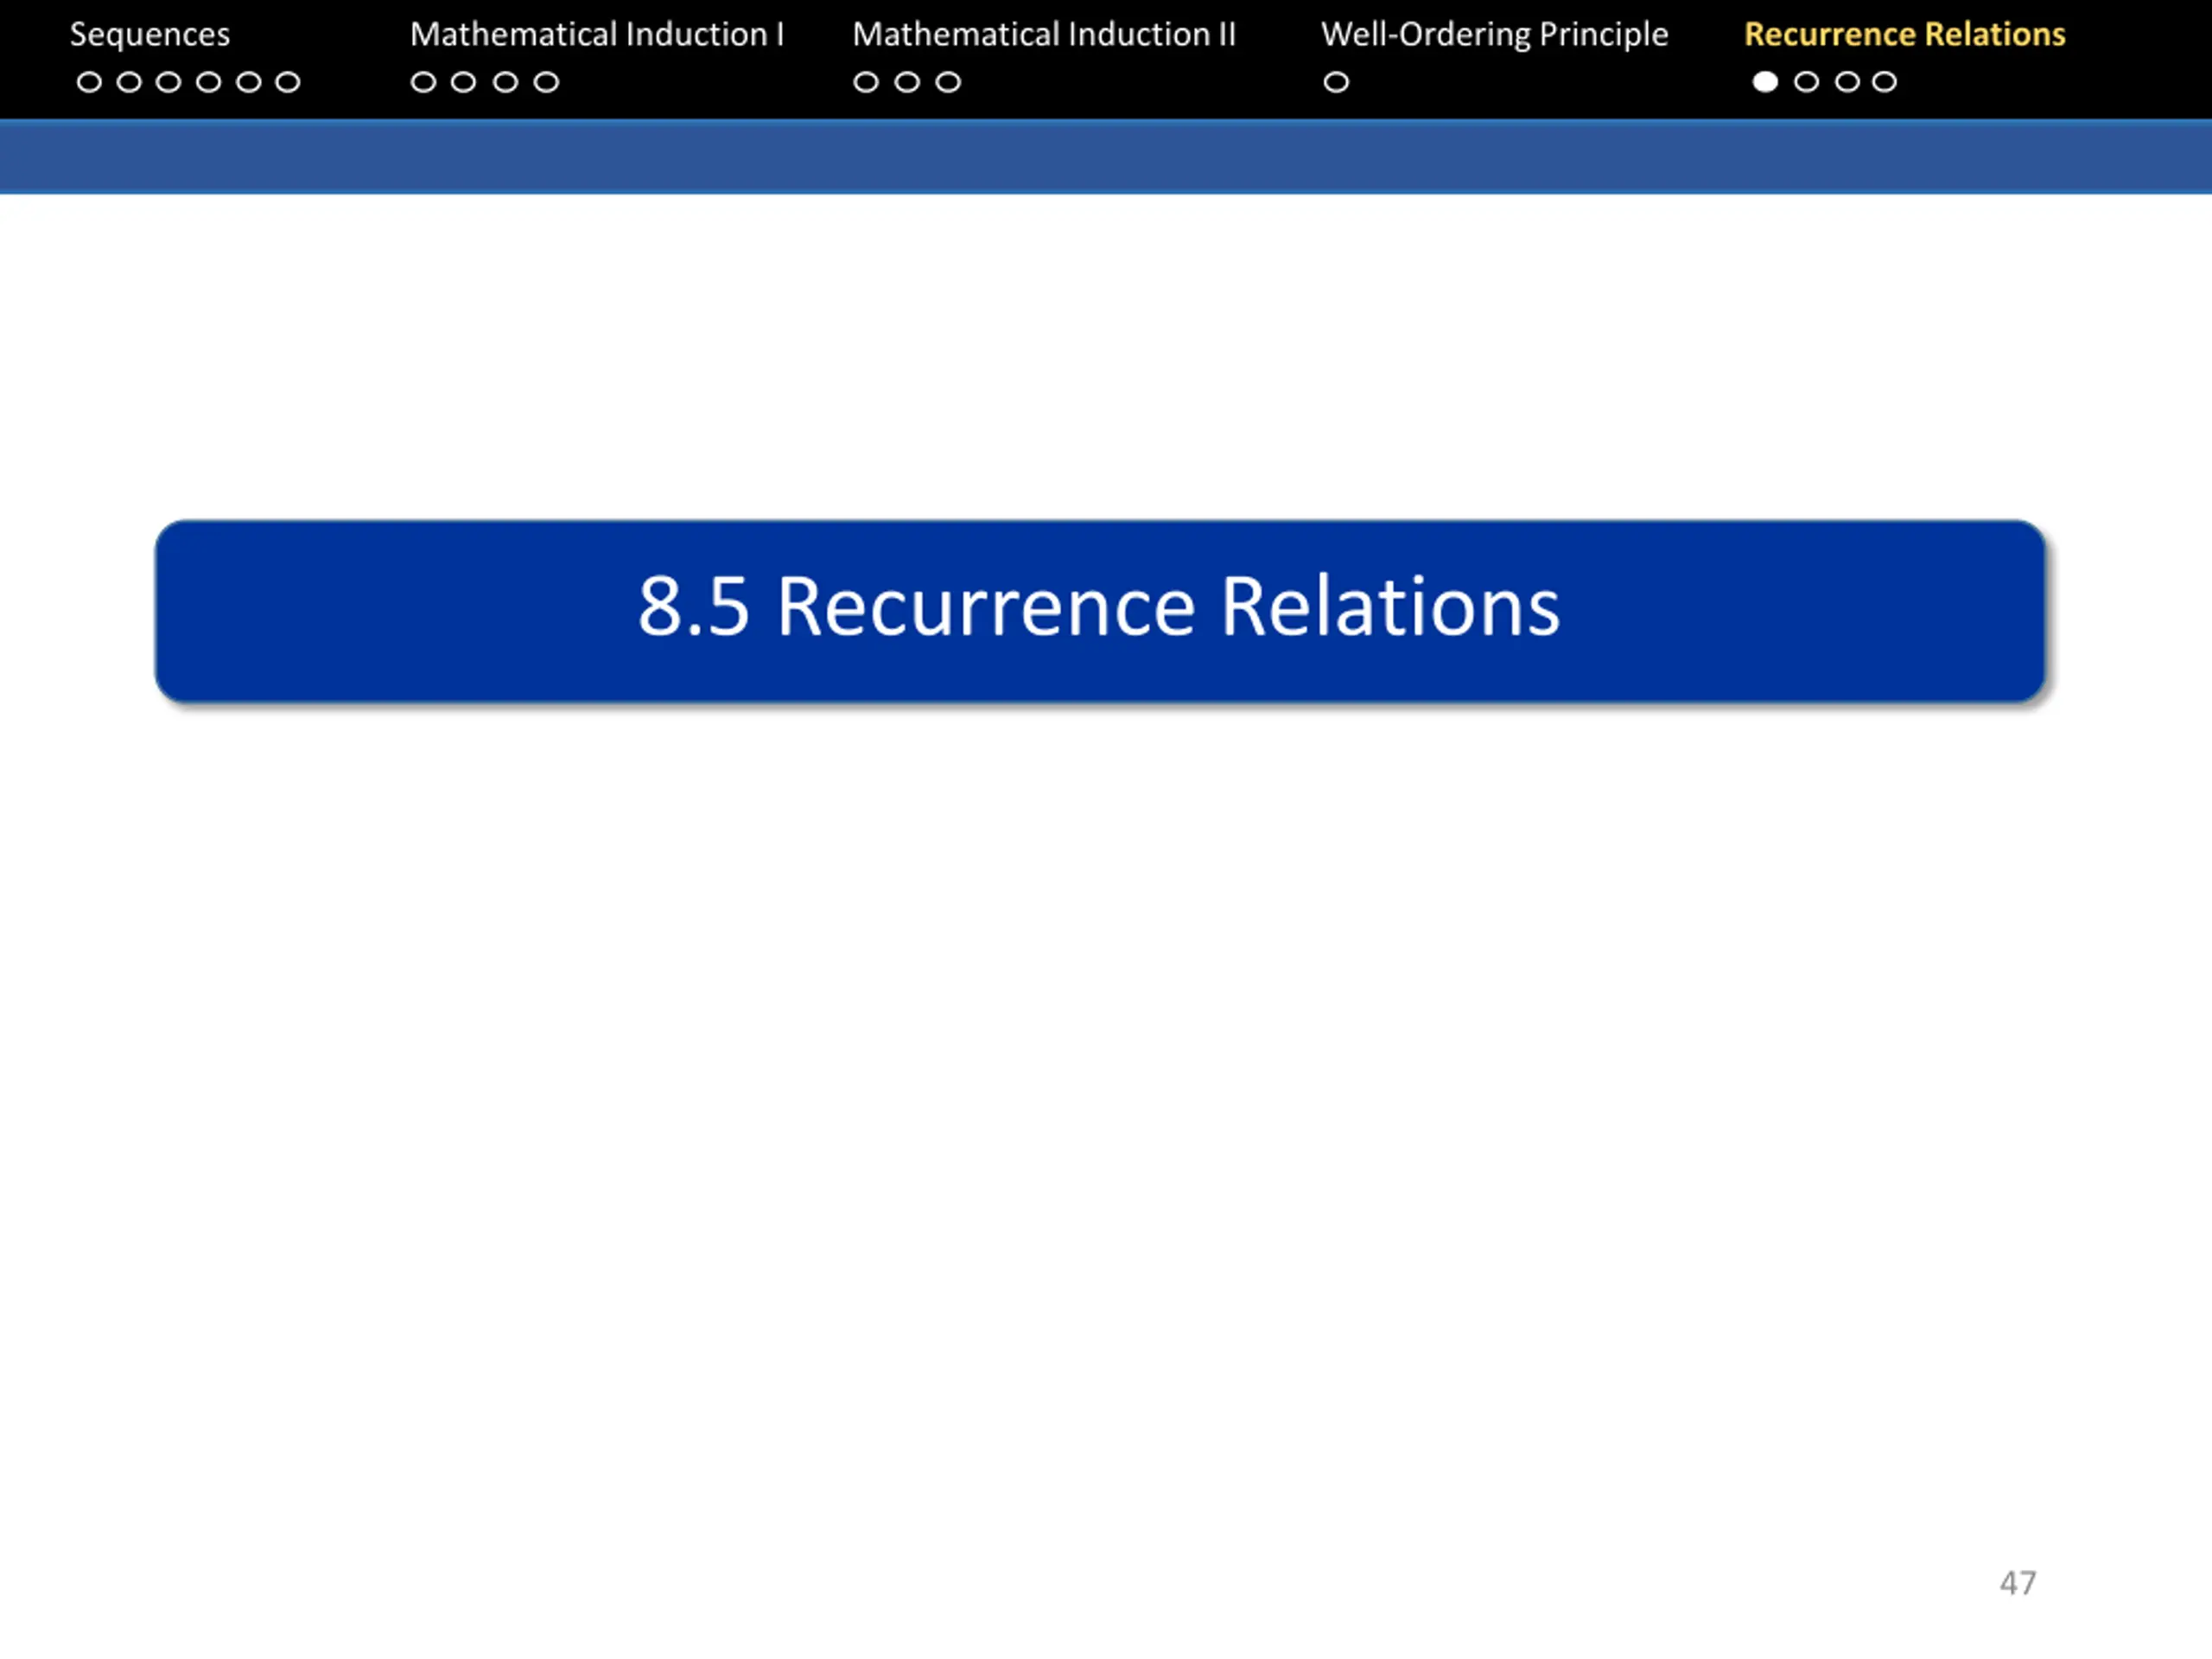Jump to second Recurrence Relations dot

click(x=1806, y=82)
